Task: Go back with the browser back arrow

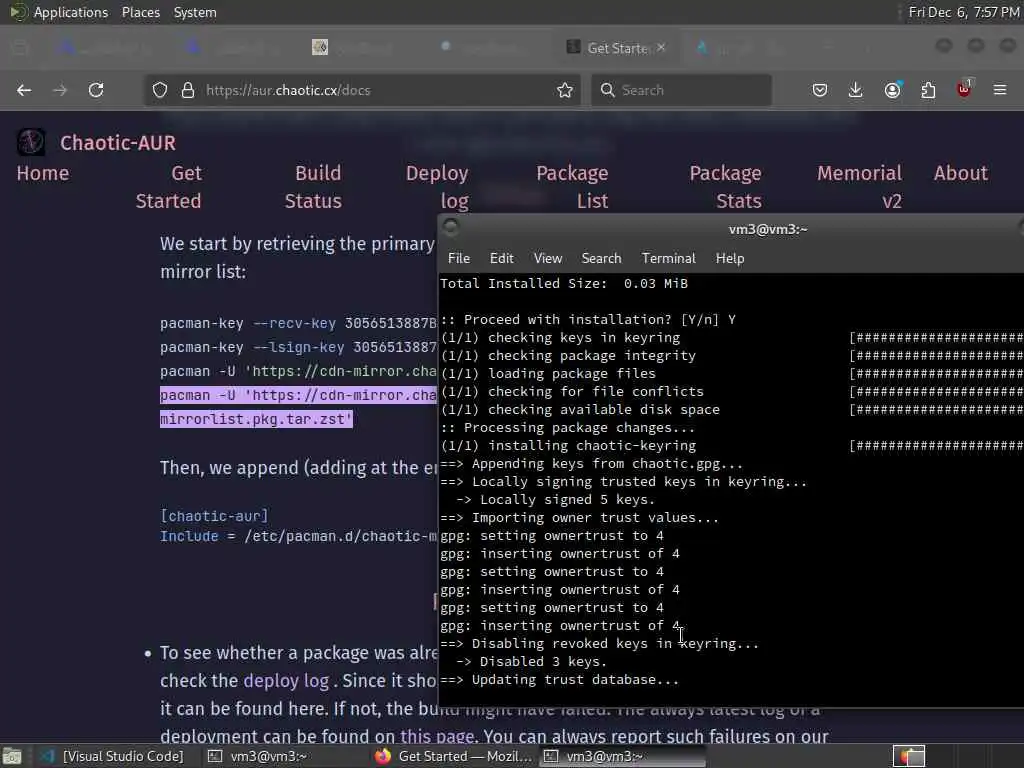Action: click(x=24, y=90)
